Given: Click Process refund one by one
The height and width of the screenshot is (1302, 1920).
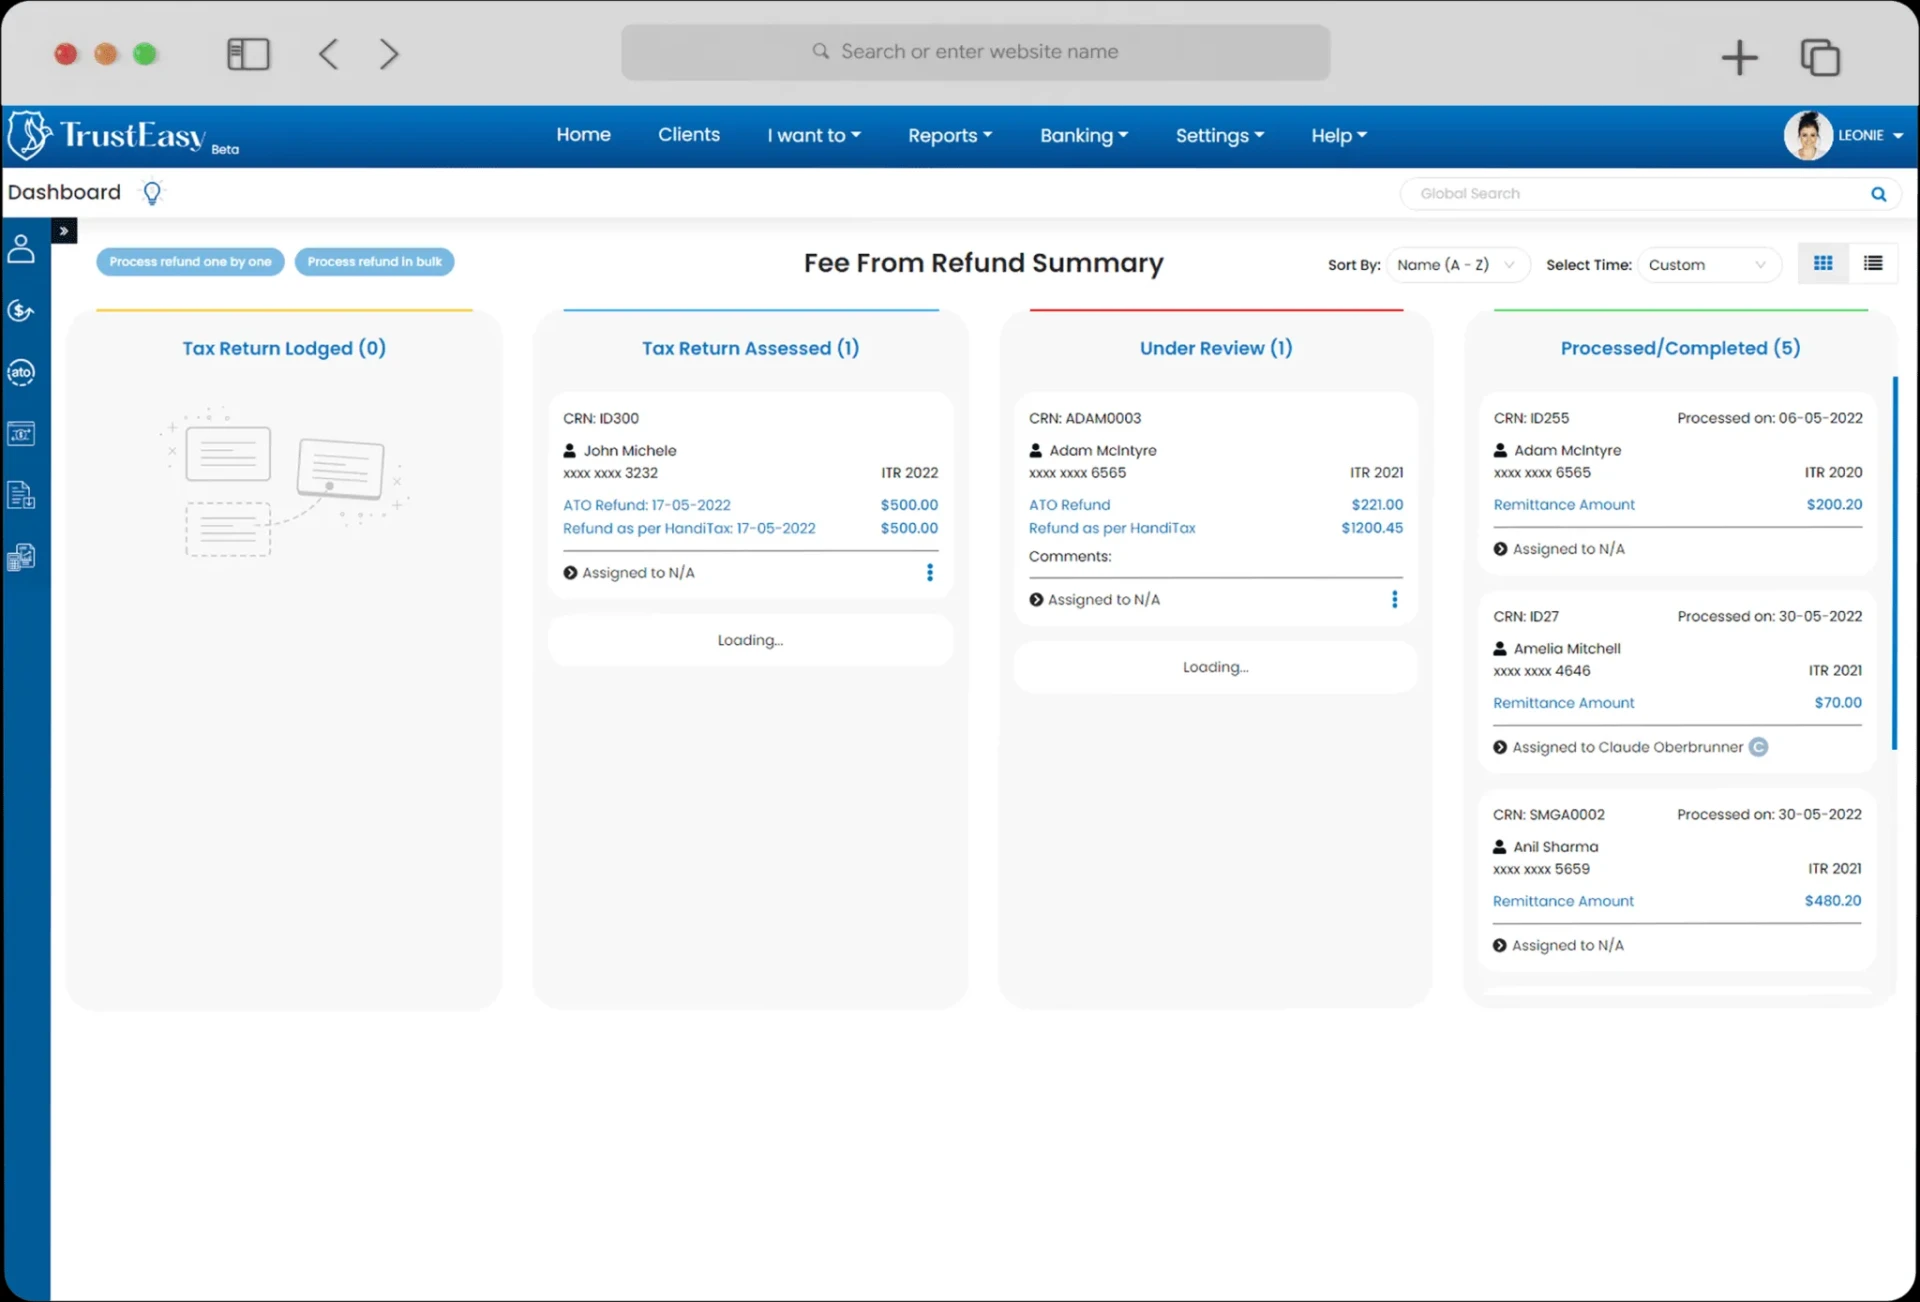Looking at the screenshot, I should 190,261.
